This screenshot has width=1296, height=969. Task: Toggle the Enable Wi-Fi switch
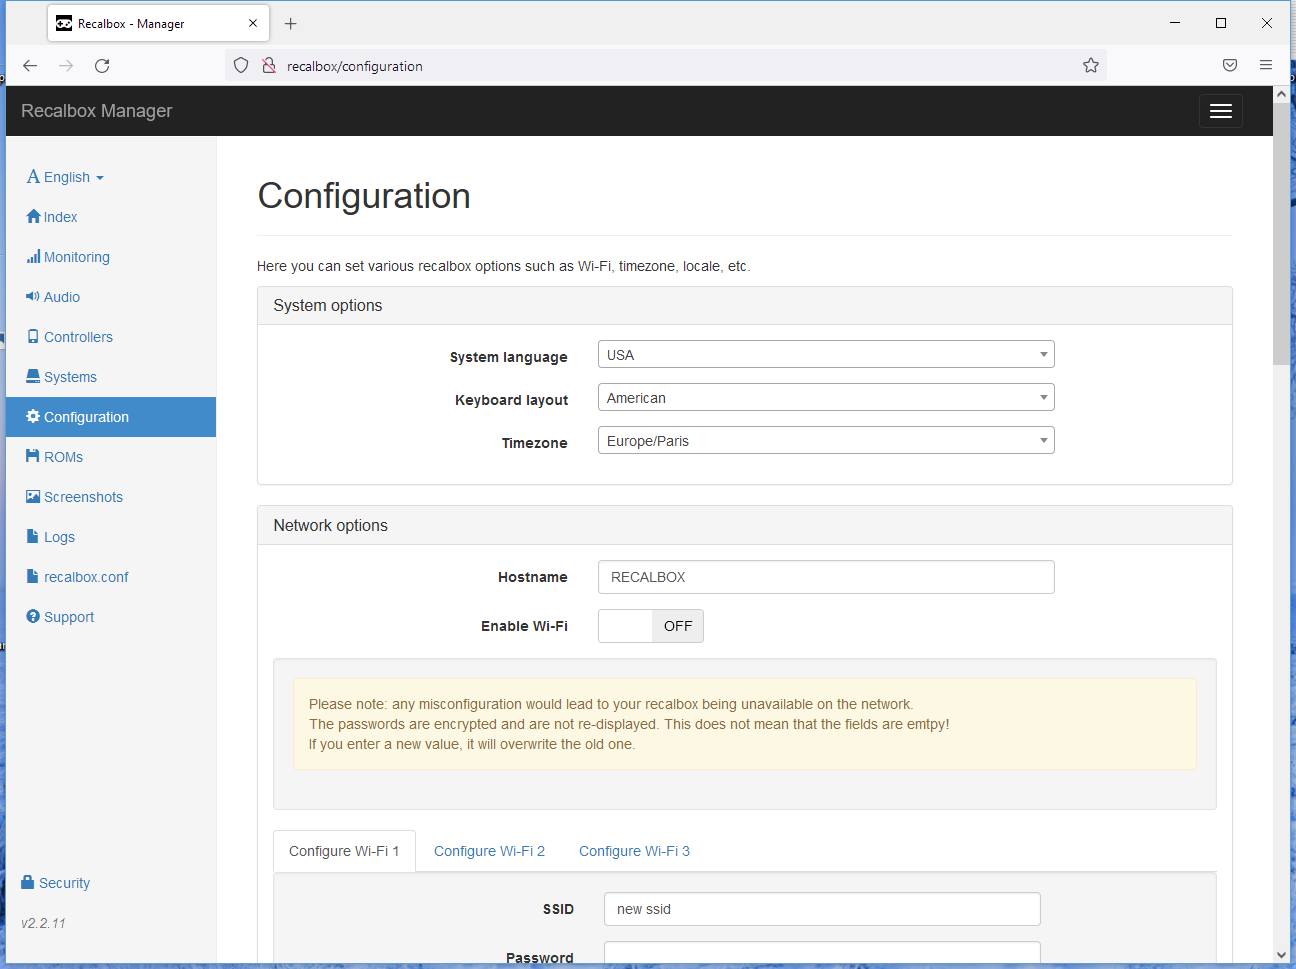click(x=651, y=626)
